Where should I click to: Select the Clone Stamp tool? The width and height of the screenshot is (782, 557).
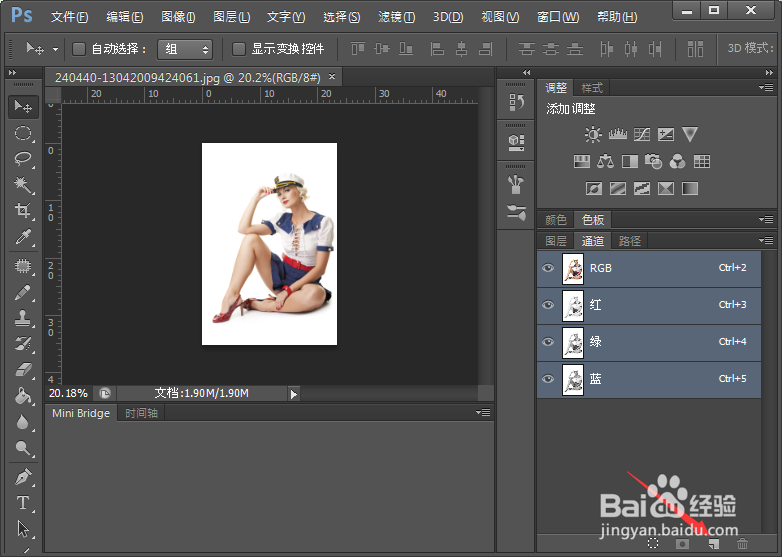(x=23, y=318)
